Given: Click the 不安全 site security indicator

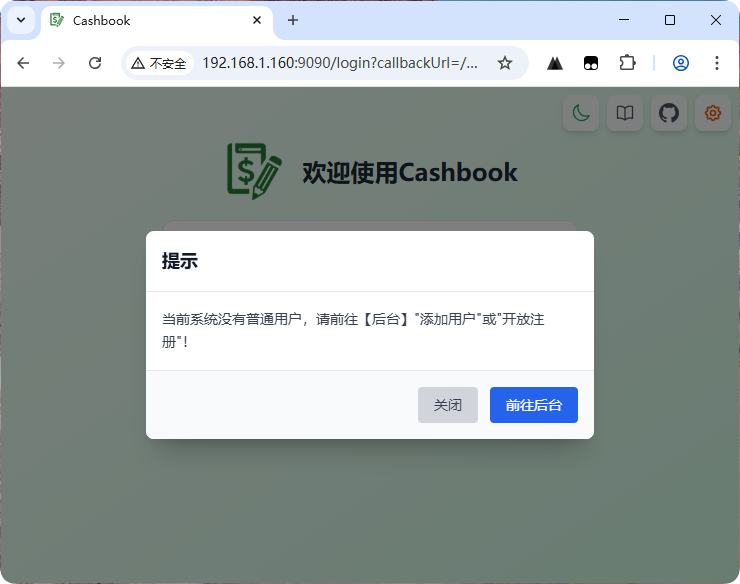Looking at the screenshot, I should point(159,63).
